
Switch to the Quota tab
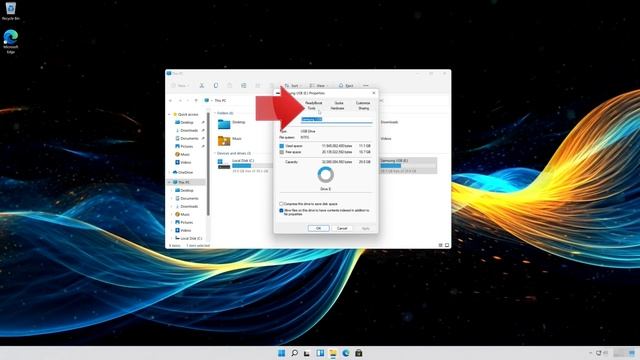[x=339, y=103]
